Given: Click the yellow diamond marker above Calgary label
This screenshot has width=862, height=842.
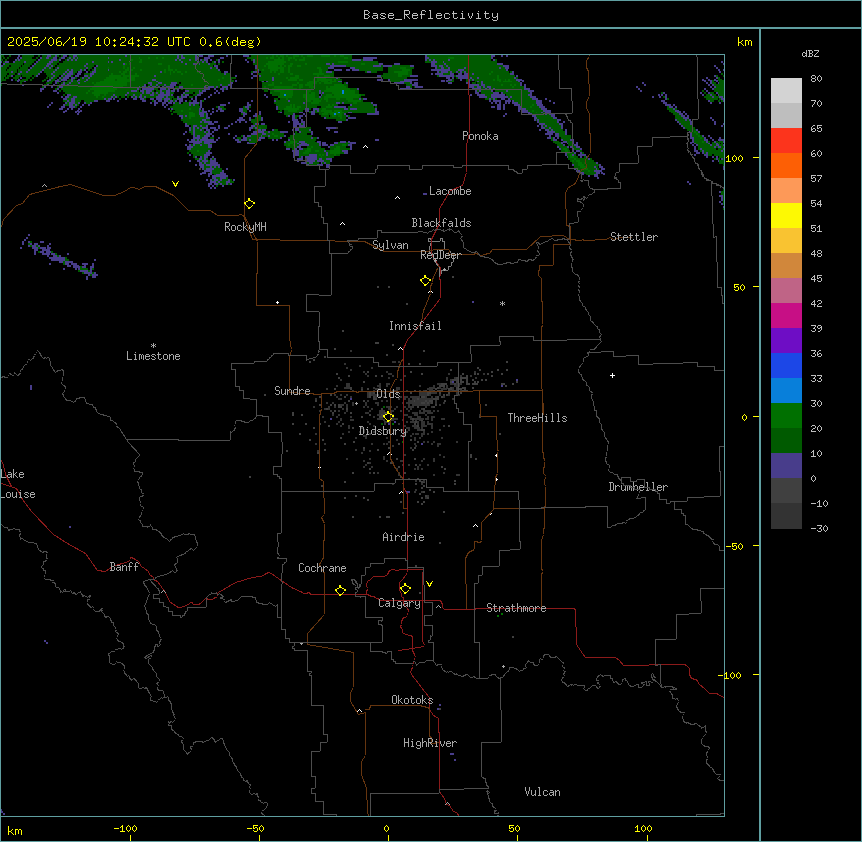Looking at the screenshot, I should [x=405, y=589].
